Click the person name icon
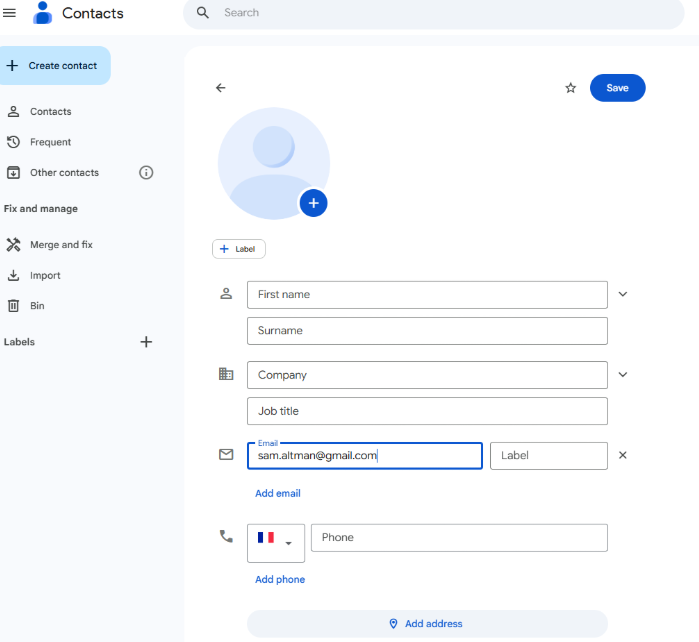This screenshot has height=642, width=699. [x=226, y=293]
